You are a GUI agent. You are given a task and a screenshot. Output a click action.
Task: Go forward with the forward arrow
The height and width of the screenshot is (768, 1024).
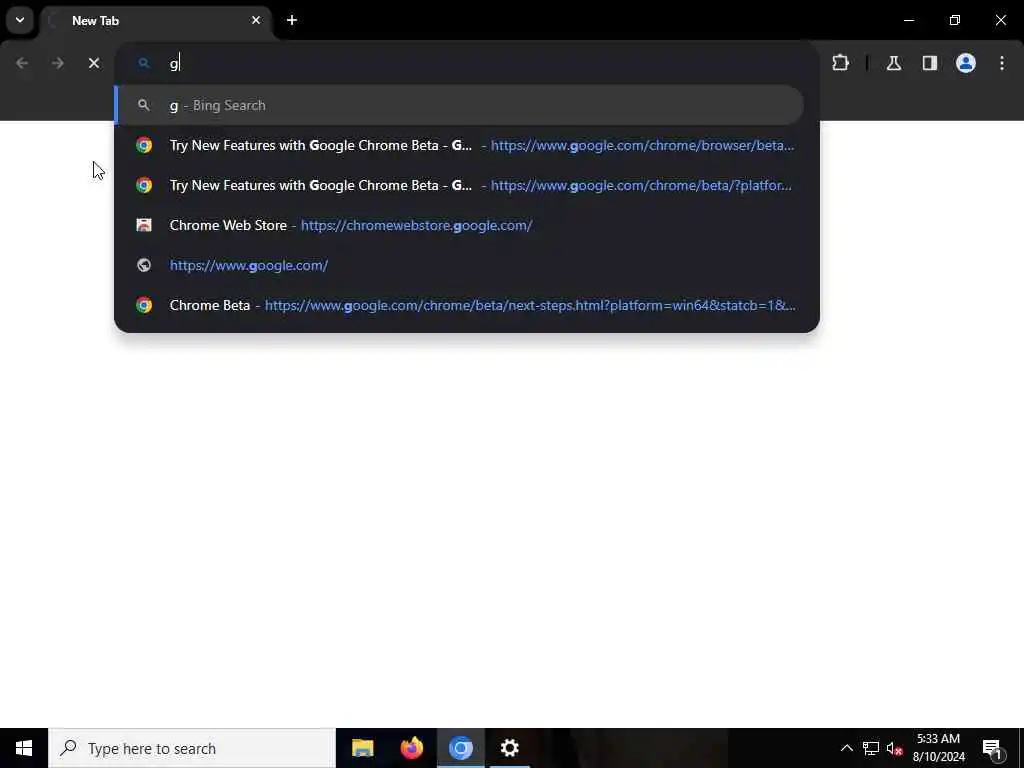(57, 63)
